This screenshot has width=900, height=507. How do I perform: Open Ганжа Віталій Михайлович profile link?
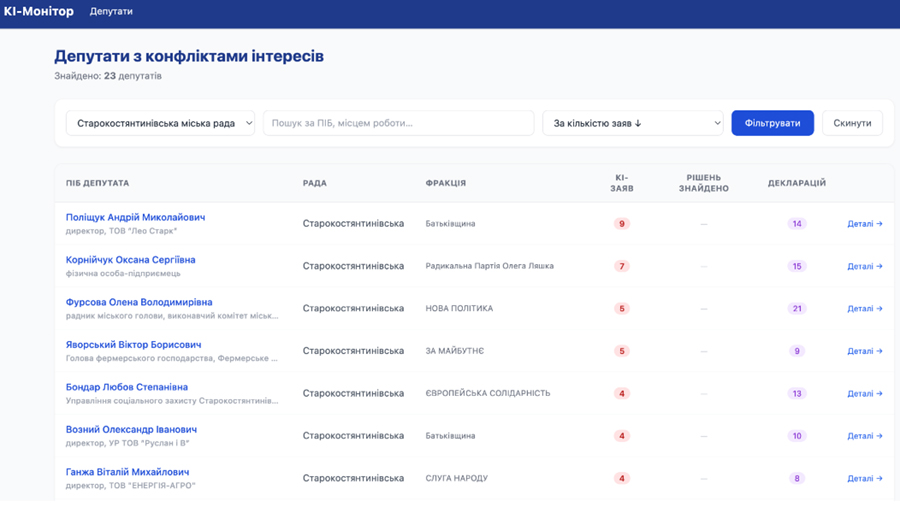(127, 472)
